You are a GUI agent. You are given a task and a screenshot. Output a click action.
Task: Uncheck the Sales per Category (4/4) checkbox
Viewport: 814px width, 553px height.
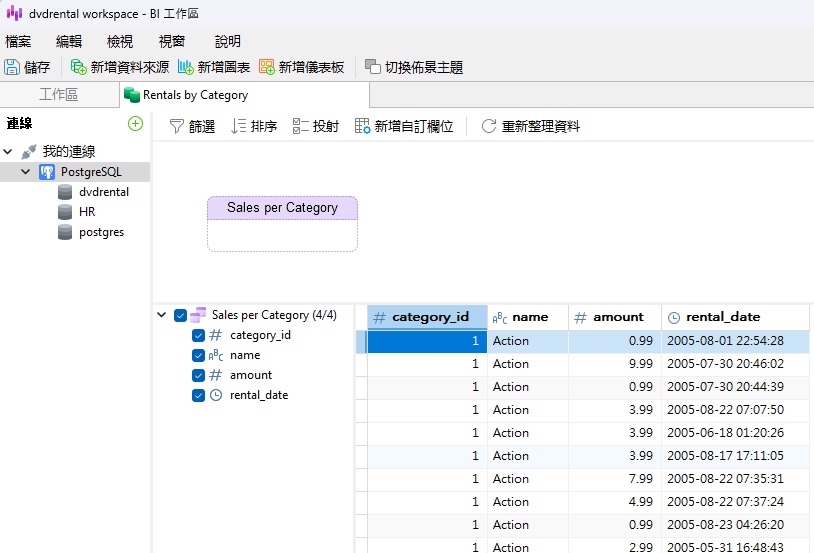(x=180, y=315)
